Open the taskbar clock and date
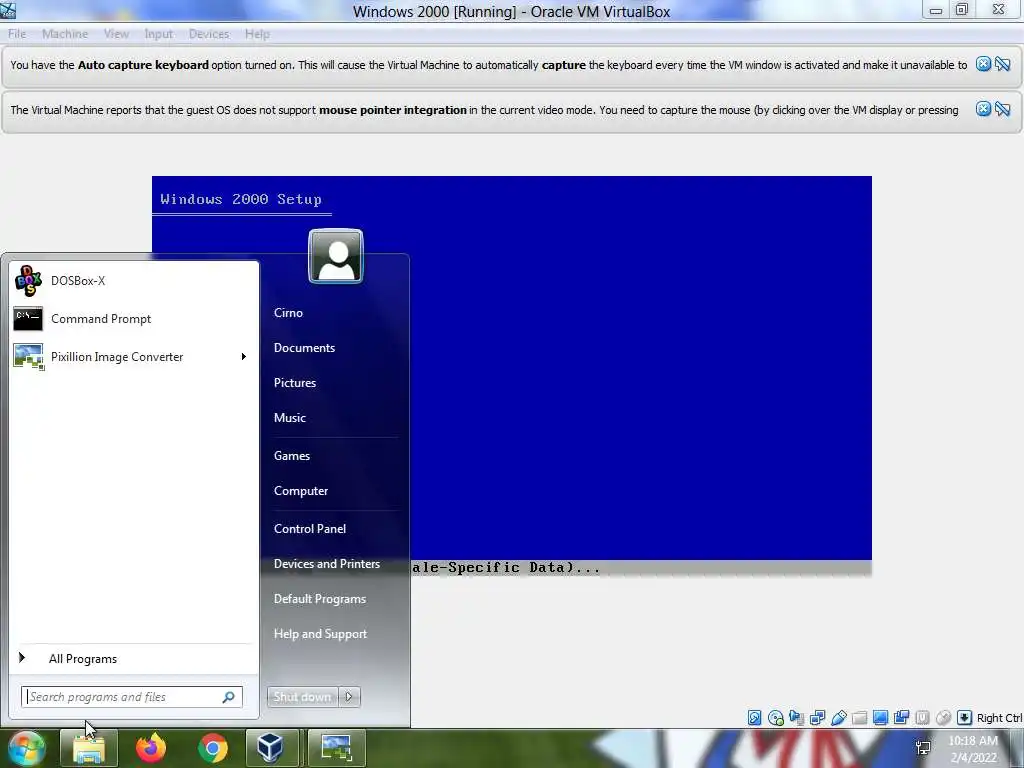Screen dimensions: 1024x768 click(973, 749)
